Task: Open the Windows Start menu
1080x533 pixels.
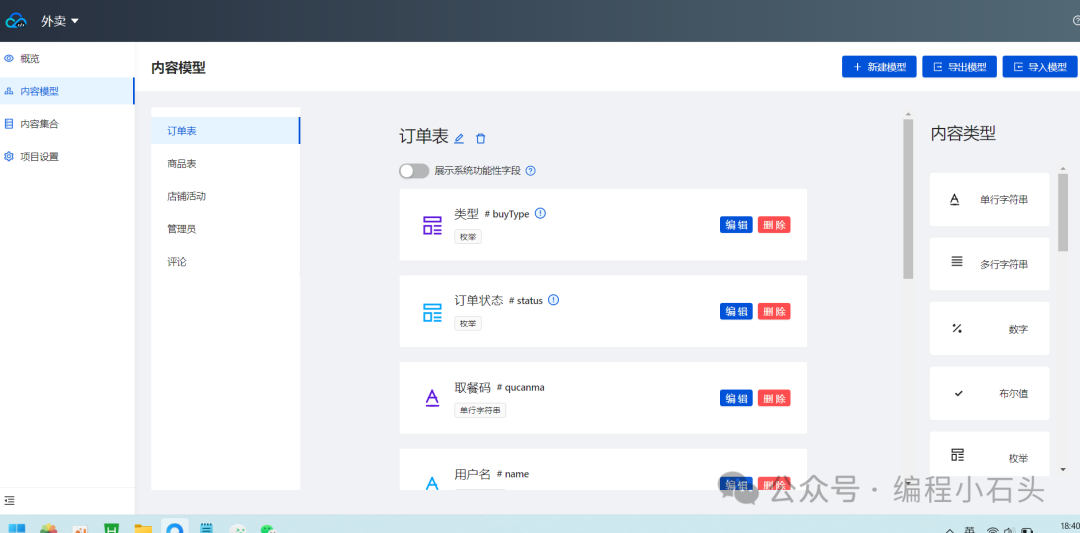Action: pos(17,527)
